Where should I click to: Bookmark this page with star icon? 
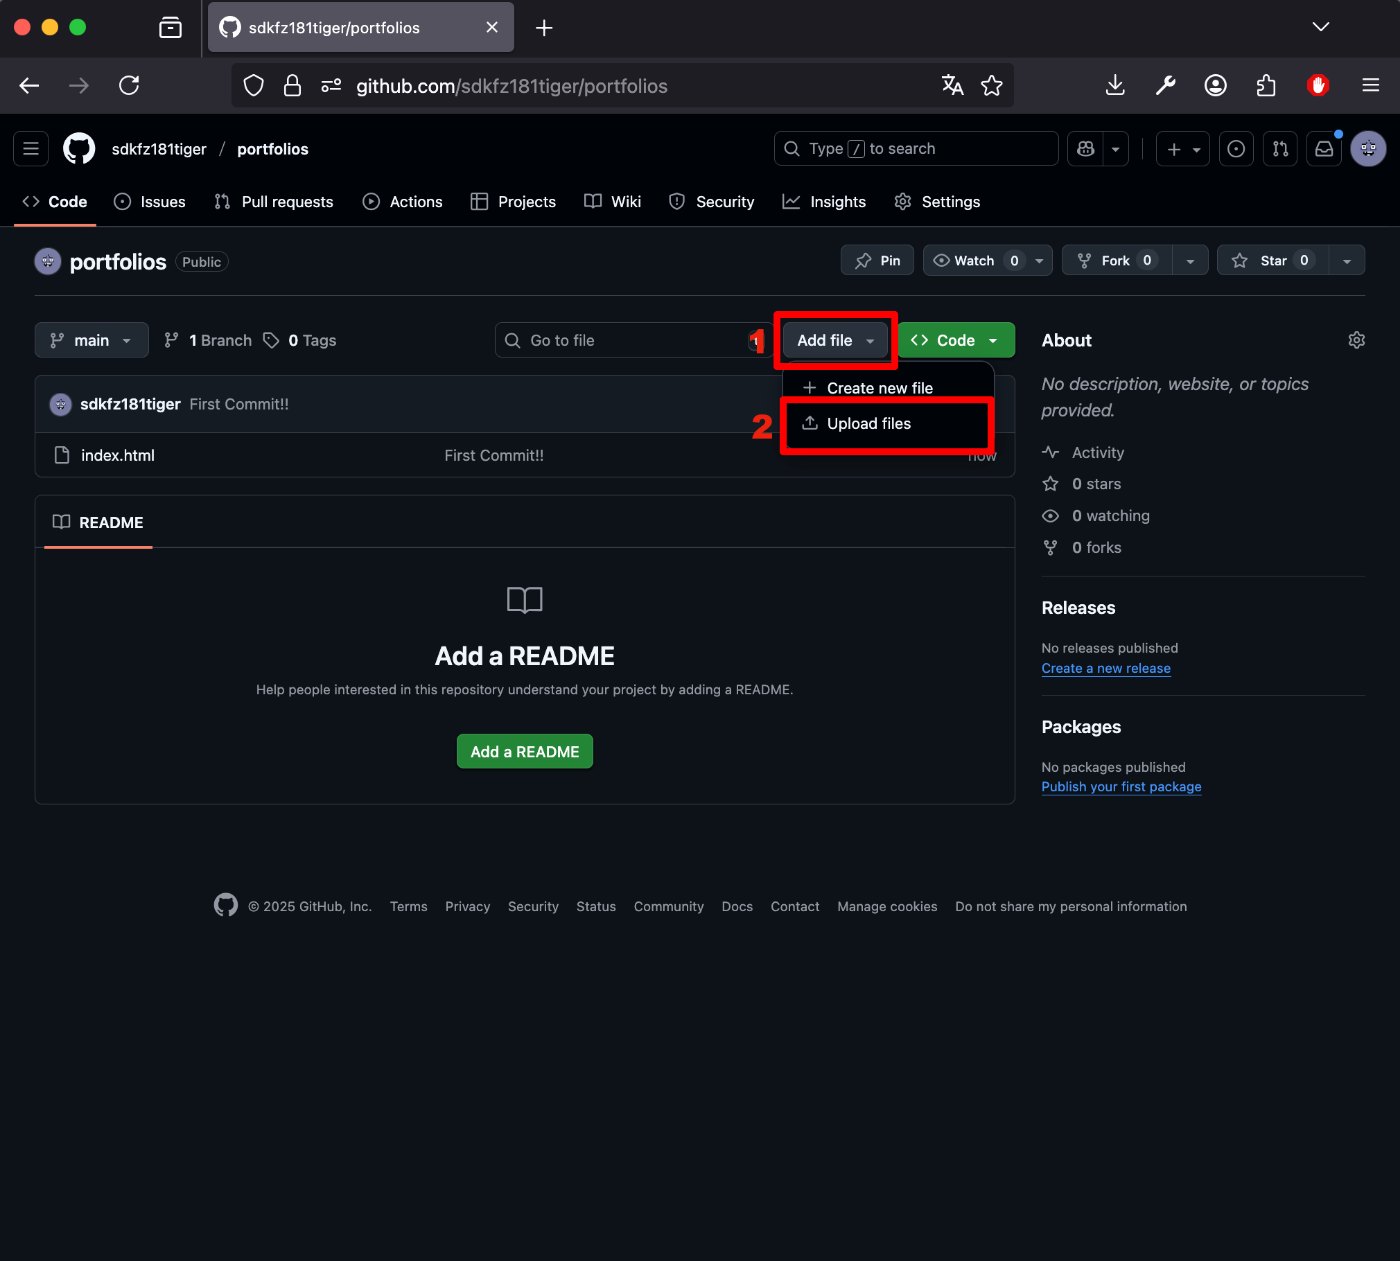[991, 86]
